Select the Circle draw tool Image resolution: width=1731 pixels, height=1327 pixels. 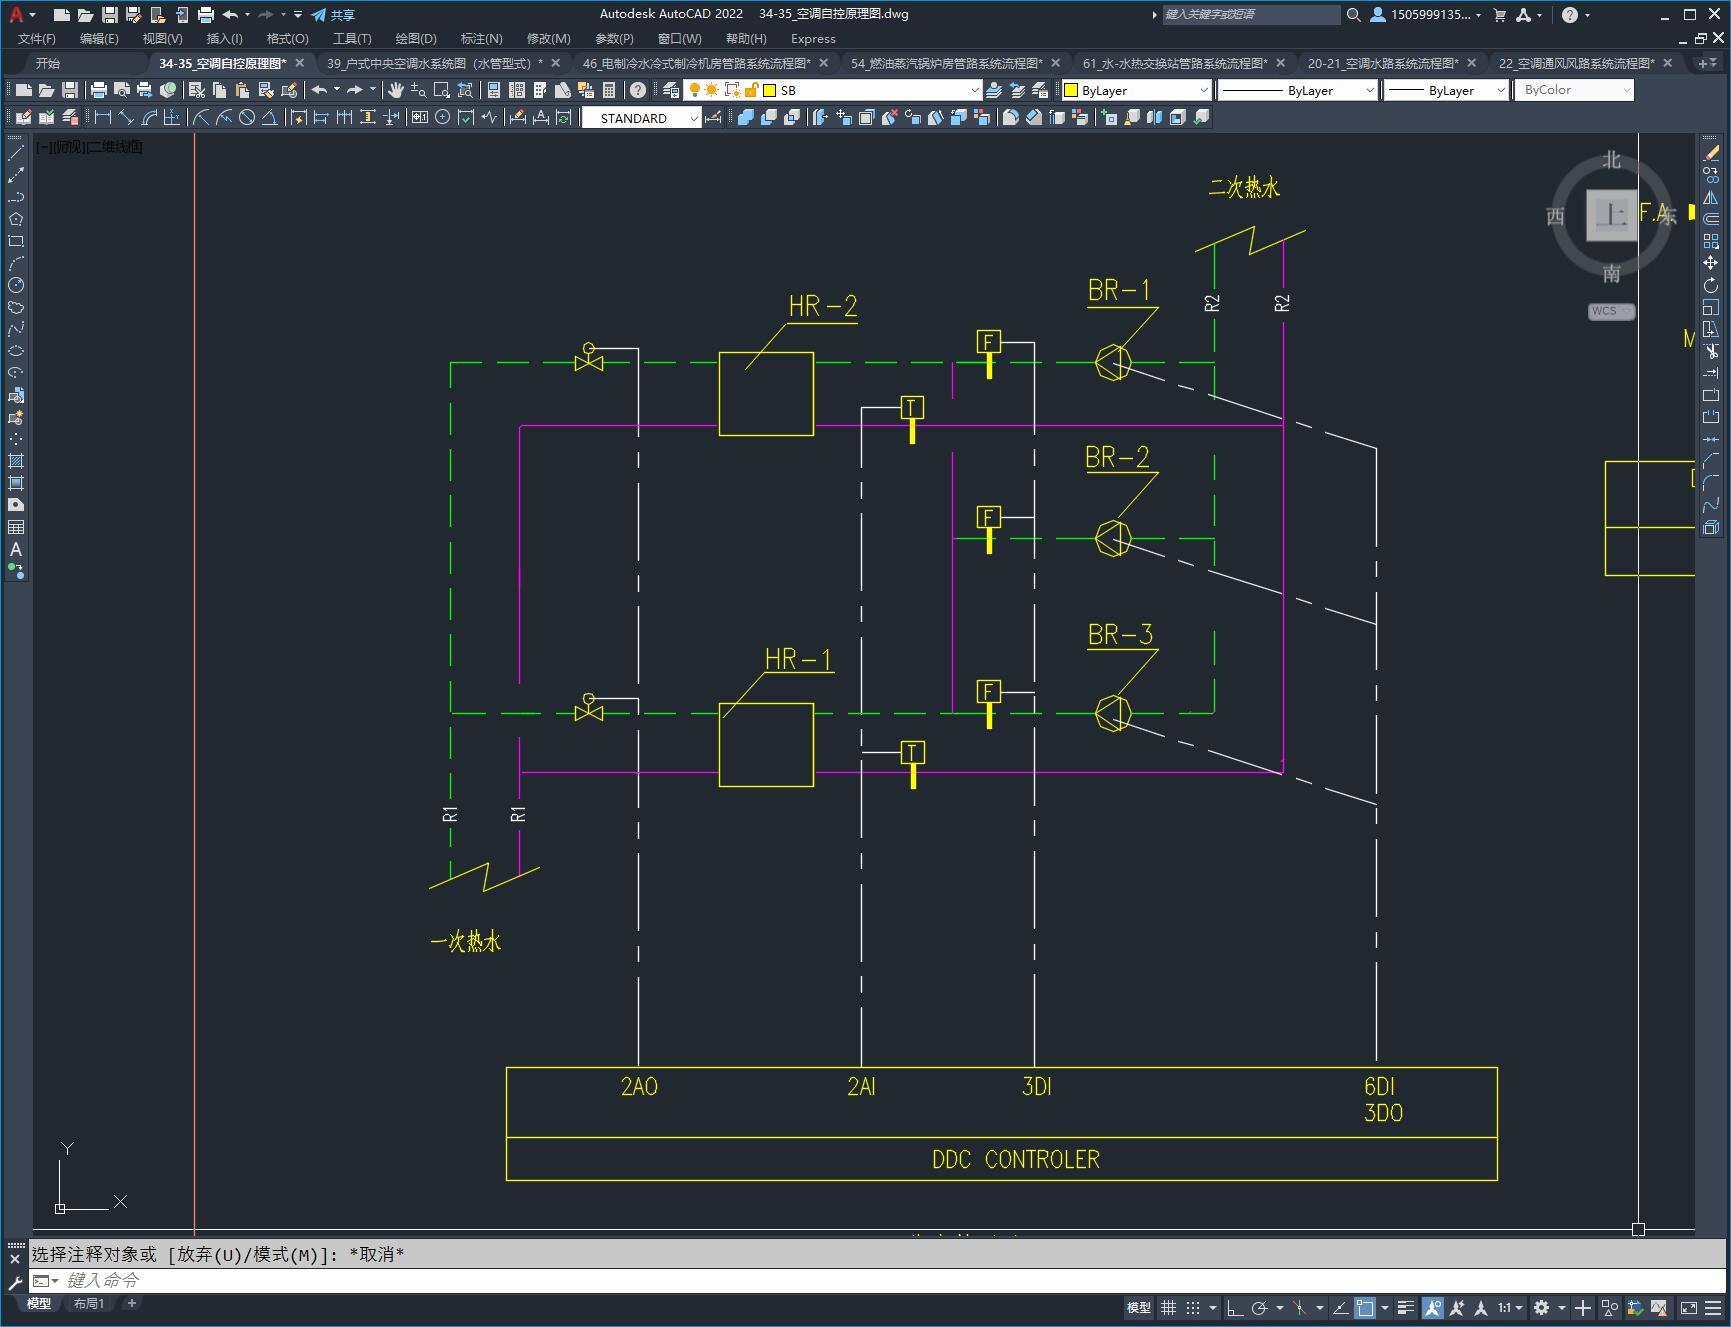(x=16, y=285)
